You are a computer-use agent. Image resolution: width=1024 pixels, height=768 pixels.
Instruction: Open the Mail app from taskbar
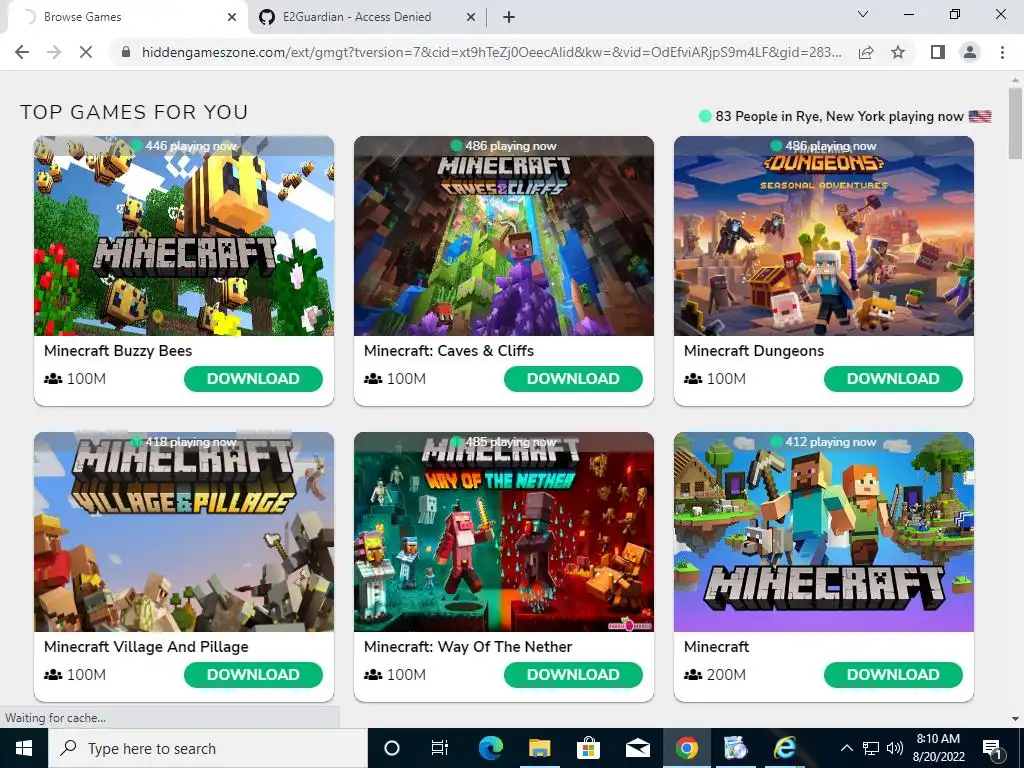[x=637, y=748]
